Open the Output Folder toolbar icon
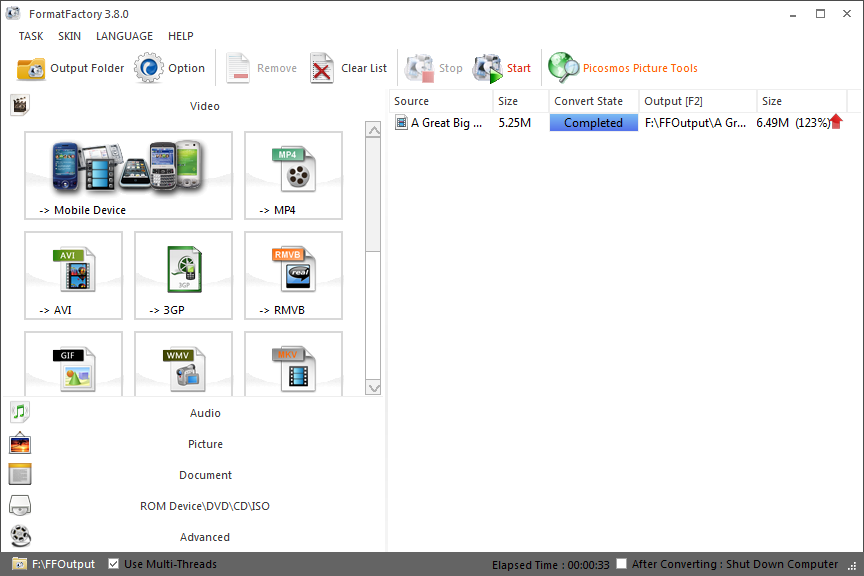This screenshot has width=864, height=576. tap(31, 69)
